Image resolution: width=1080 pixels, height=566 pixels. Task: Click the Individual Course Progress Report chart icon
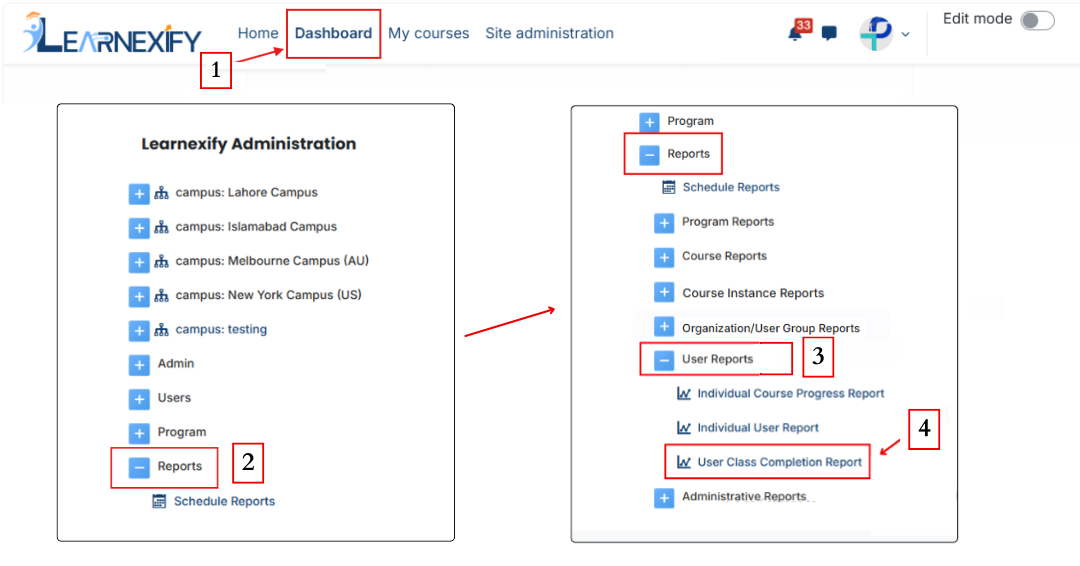pos(684,393)
